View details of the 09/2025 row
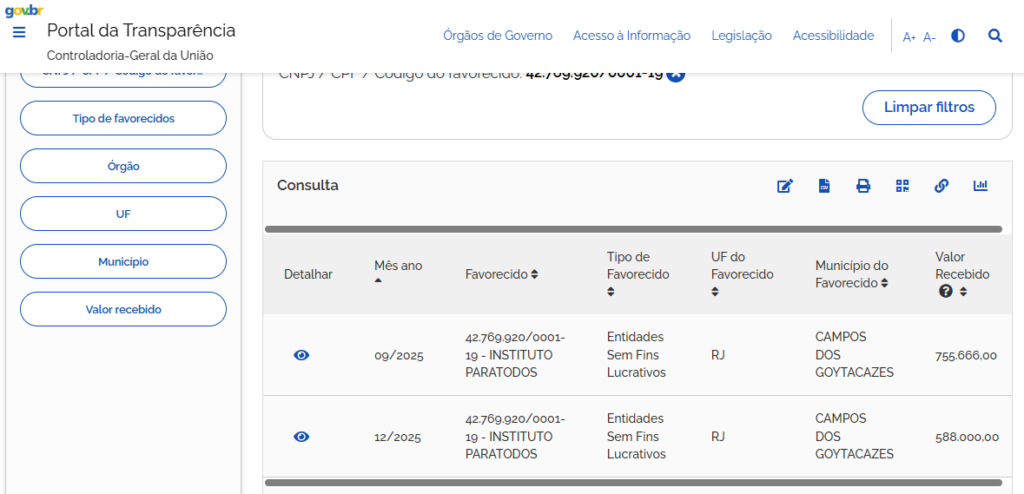This screenshot has width=1024, height=494. (x=302, y=355)
